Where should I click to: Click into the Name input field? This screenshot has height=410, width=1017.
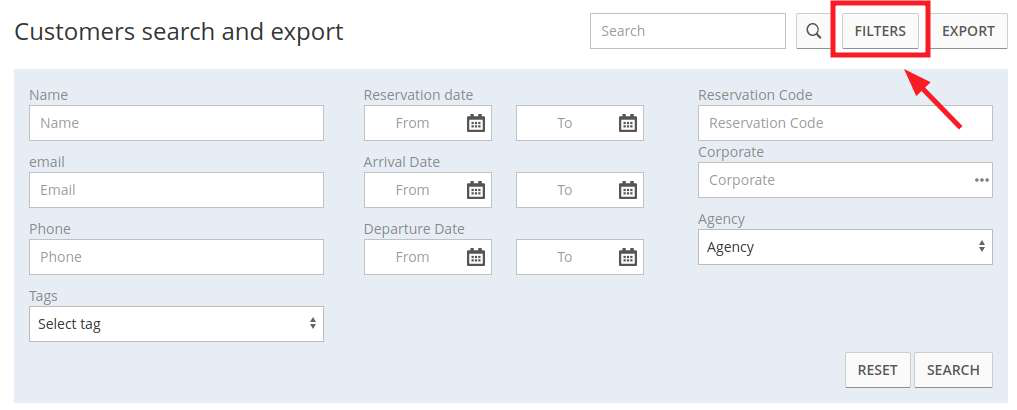point(176,123)
